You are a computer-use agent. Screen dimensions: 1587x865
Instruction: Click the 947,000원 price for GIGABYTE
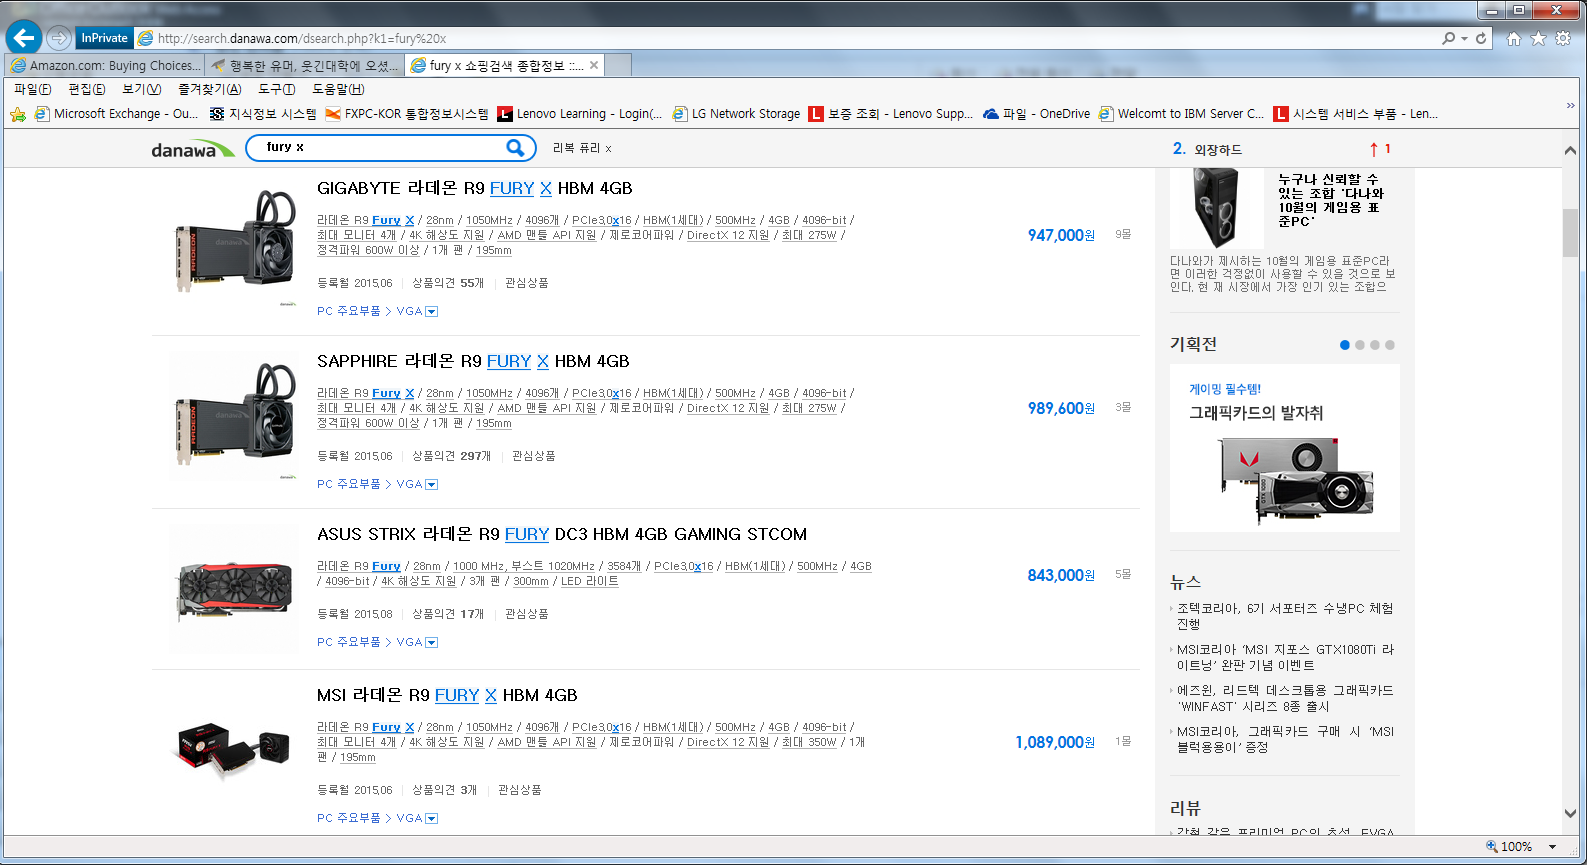(x=1061, y=235)
